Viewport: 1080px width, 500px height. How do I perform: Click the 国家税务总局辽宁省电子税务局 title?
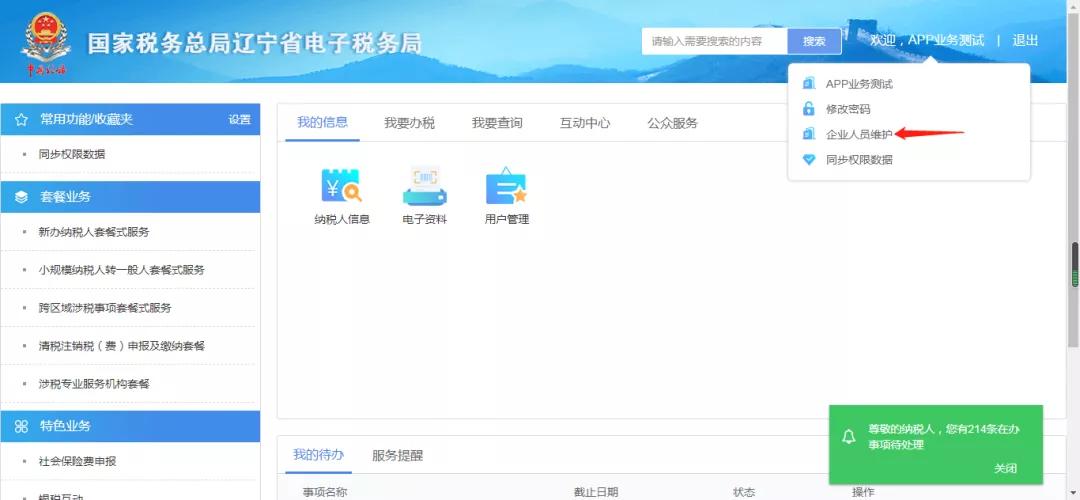pyautogui.click(x=254, y=43)
